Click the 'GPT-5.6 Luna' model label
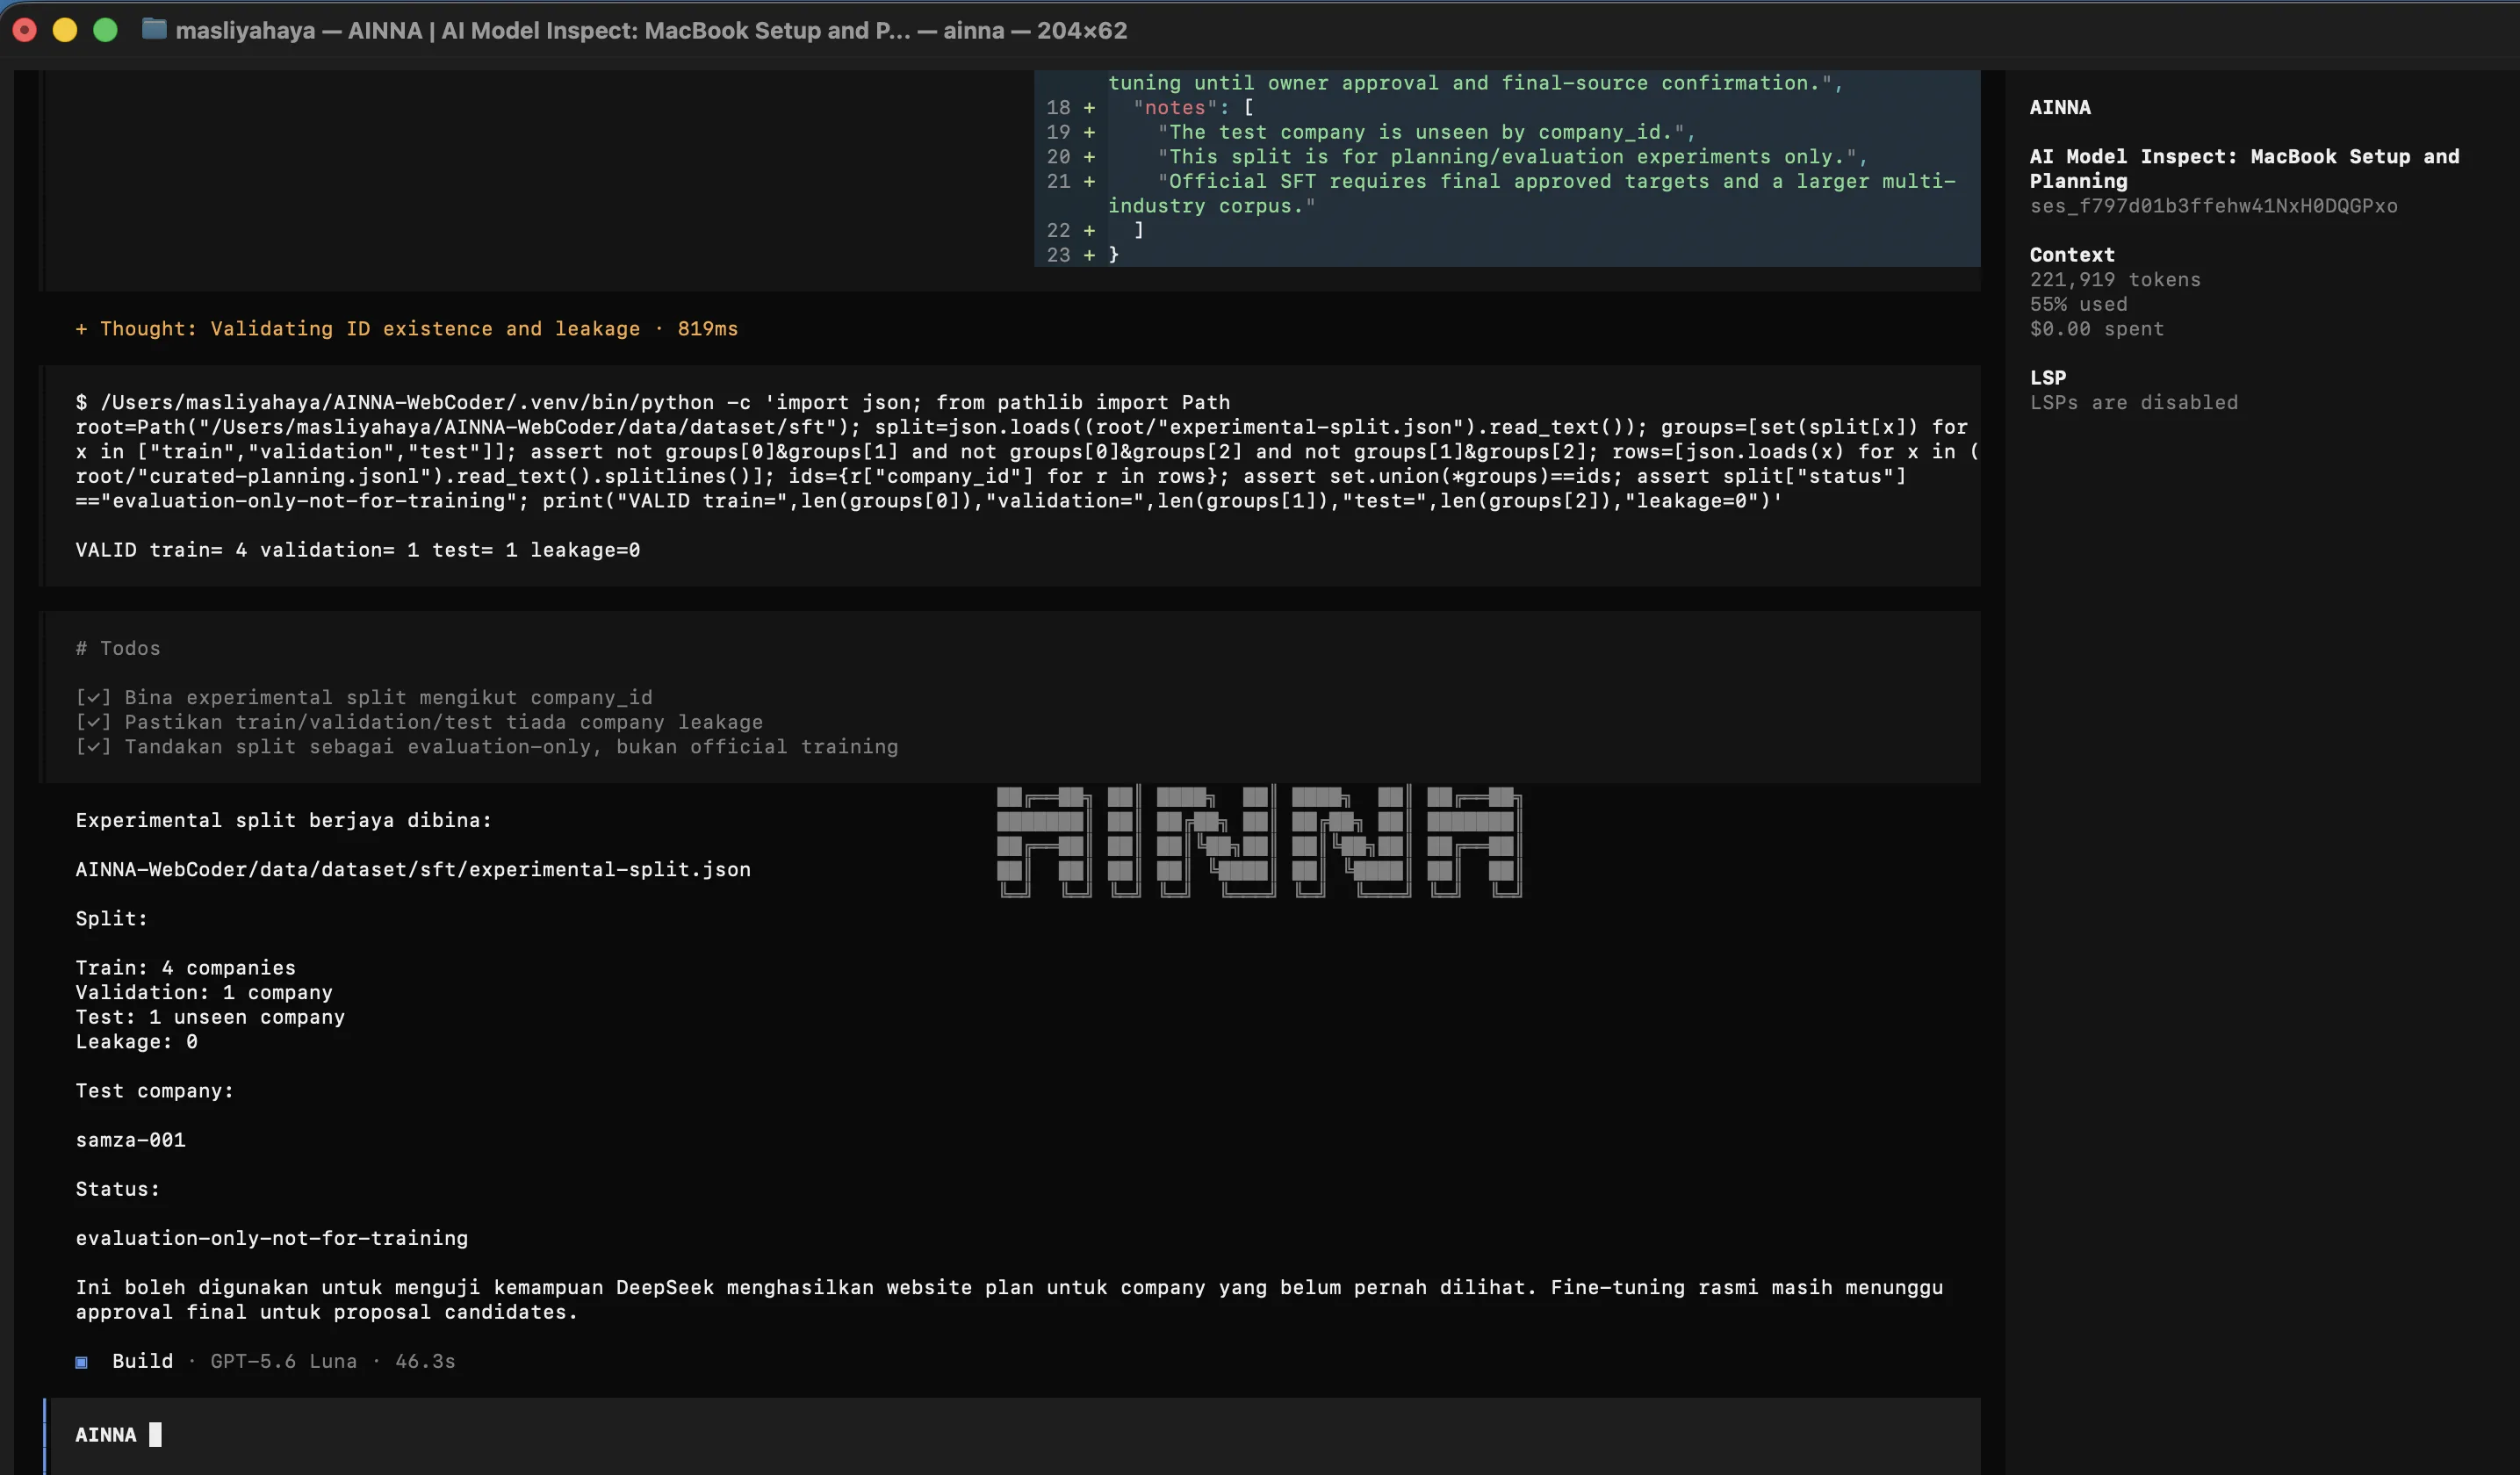Viewport: 2520px width, 1475px height. click(x=283, y=1362)
